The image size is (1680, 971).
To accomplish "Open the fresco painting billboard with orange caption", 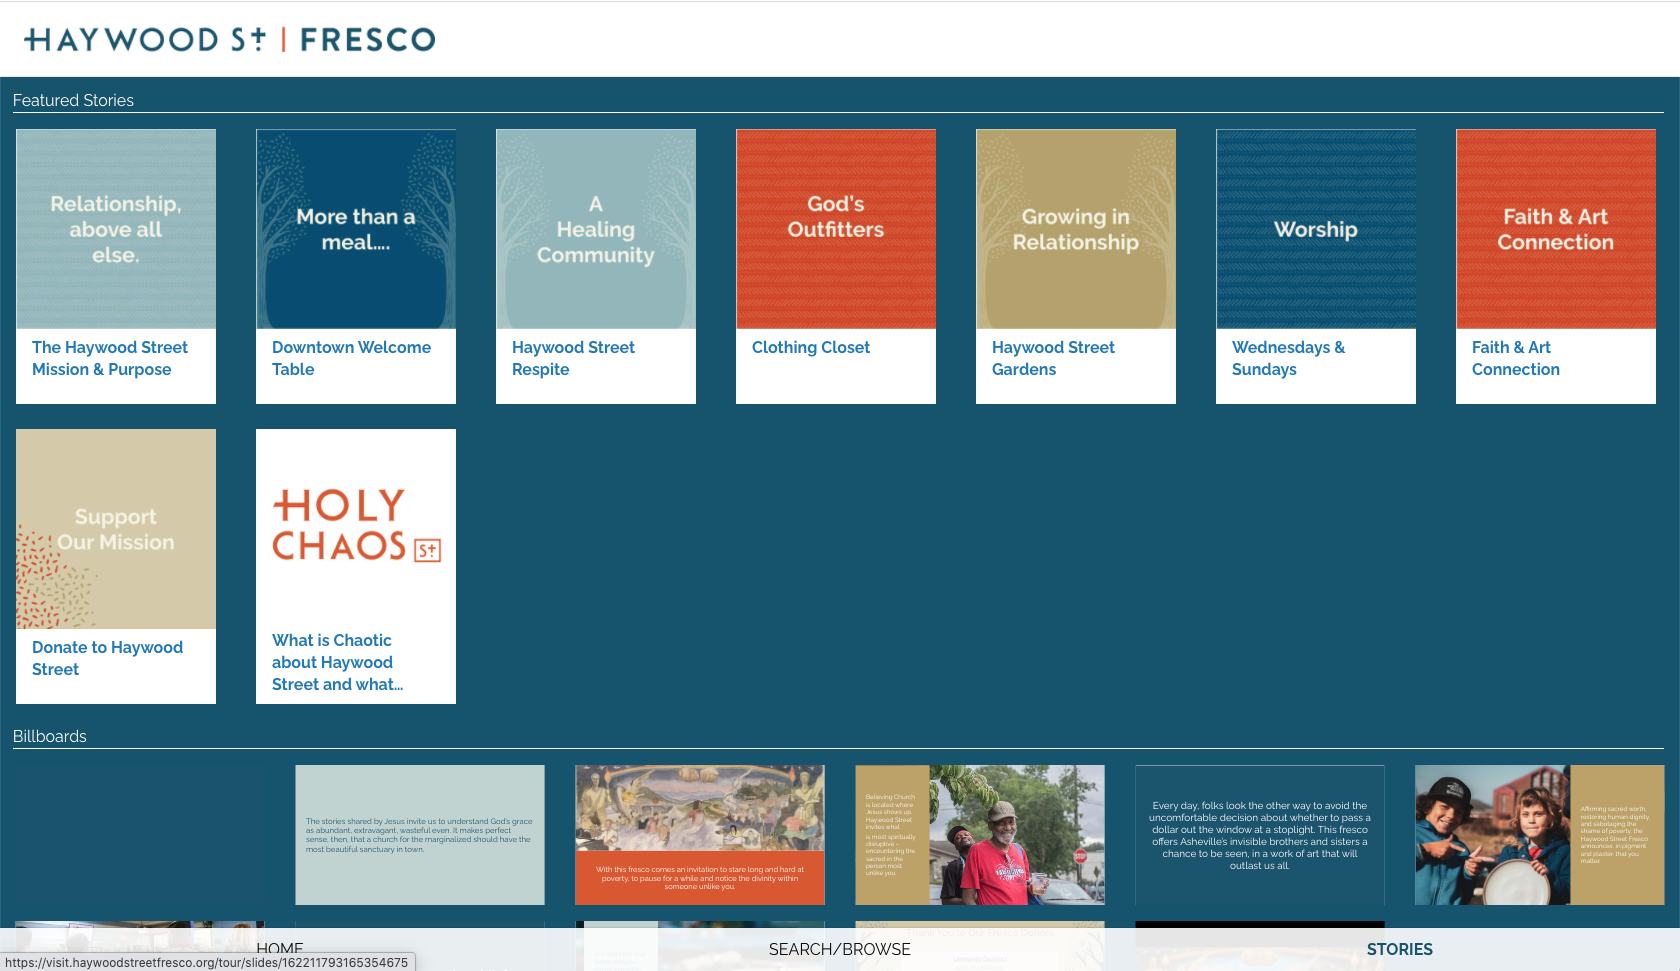I will [700, 835].
